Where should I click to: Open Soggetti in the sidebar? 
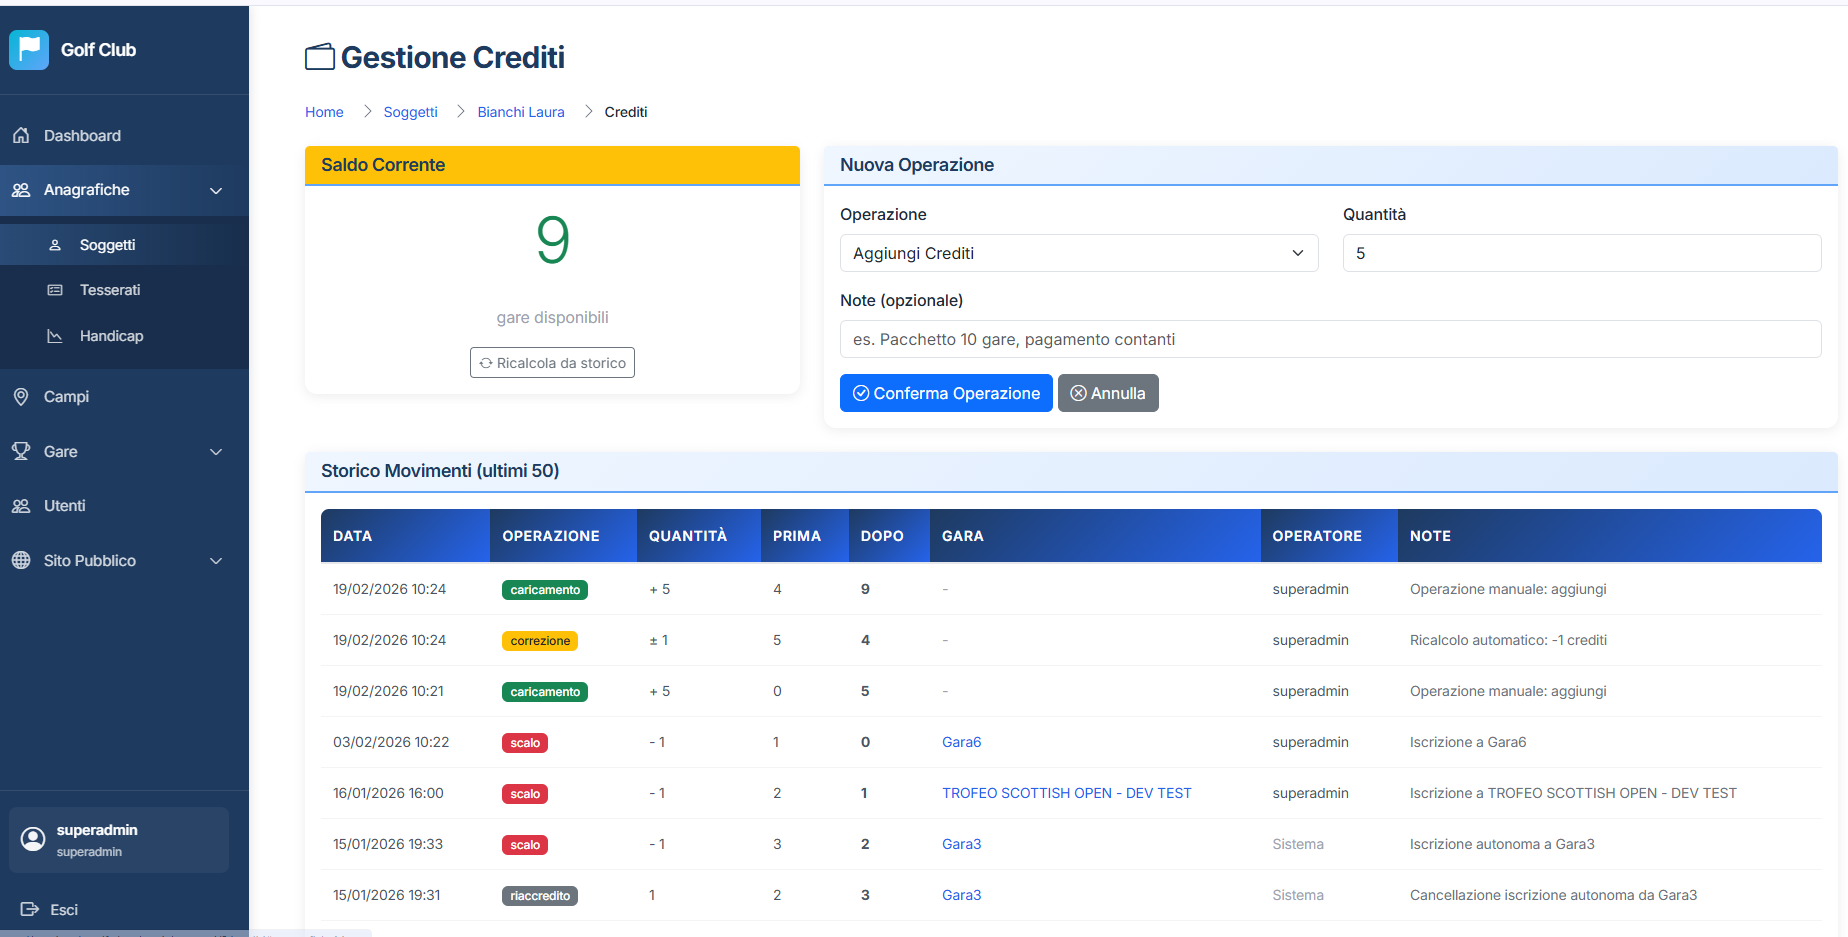click(107, 245)
